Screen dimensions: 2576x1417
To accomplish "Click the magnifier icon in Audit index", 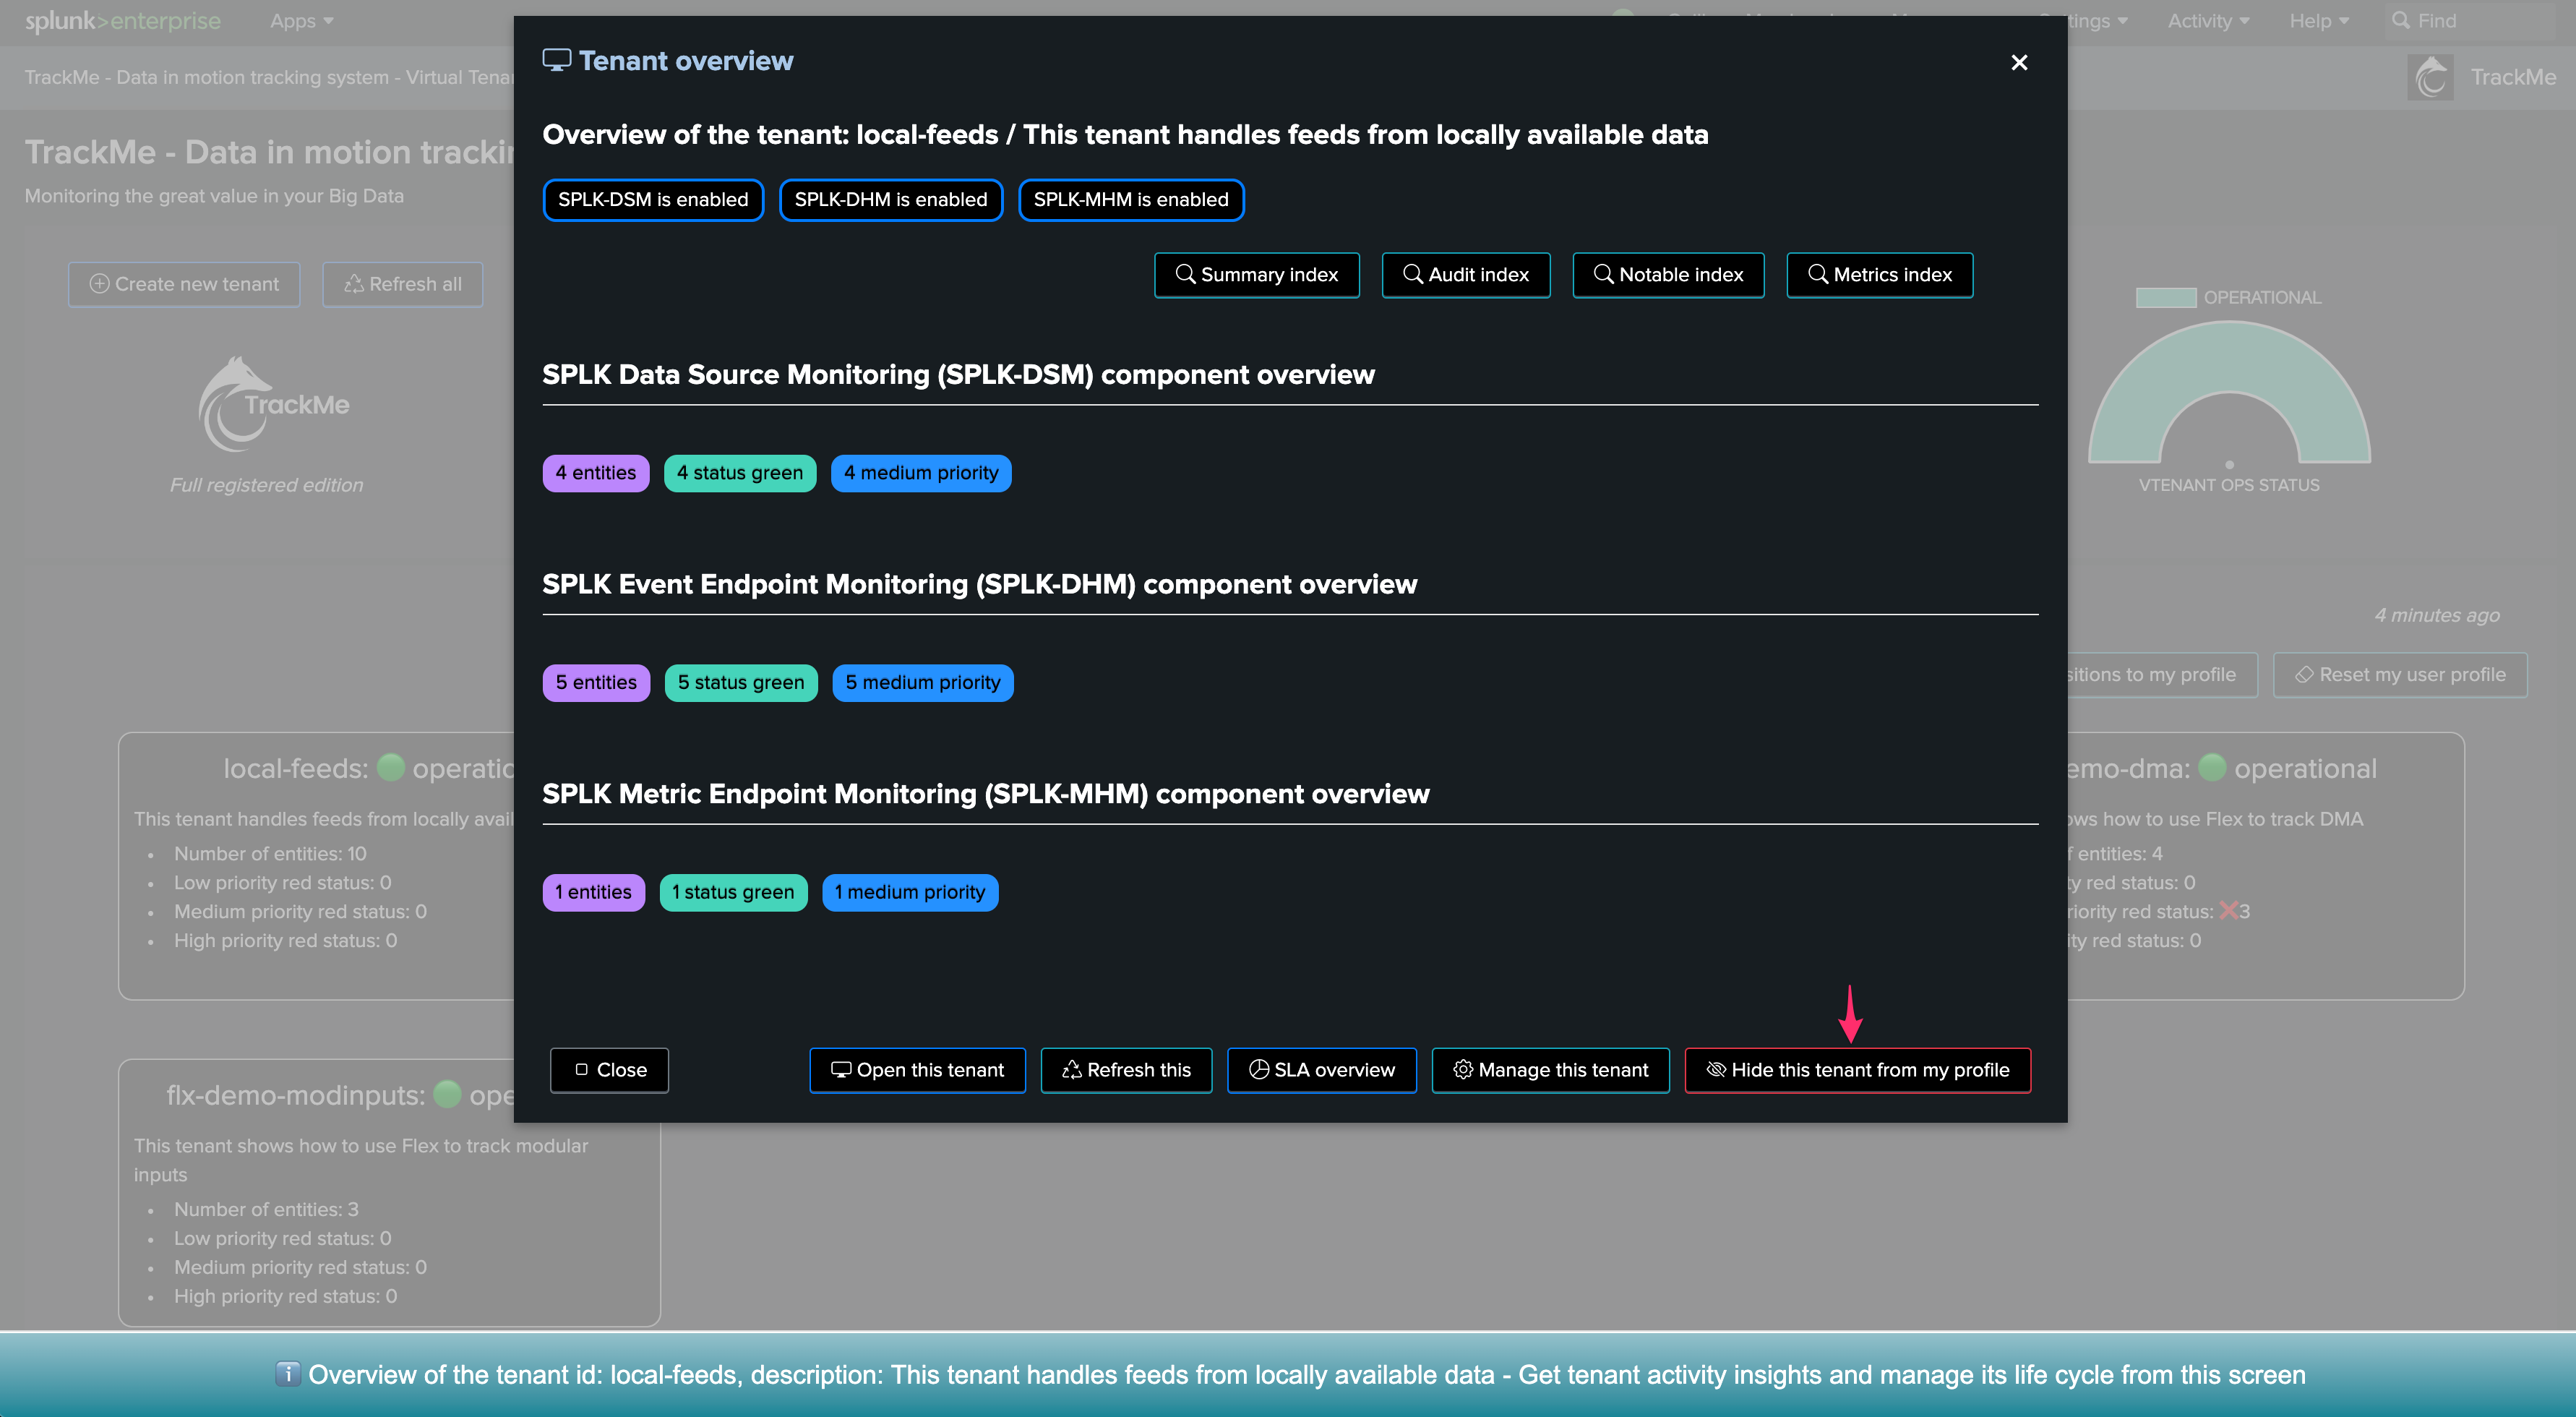I will [1412, 273].
